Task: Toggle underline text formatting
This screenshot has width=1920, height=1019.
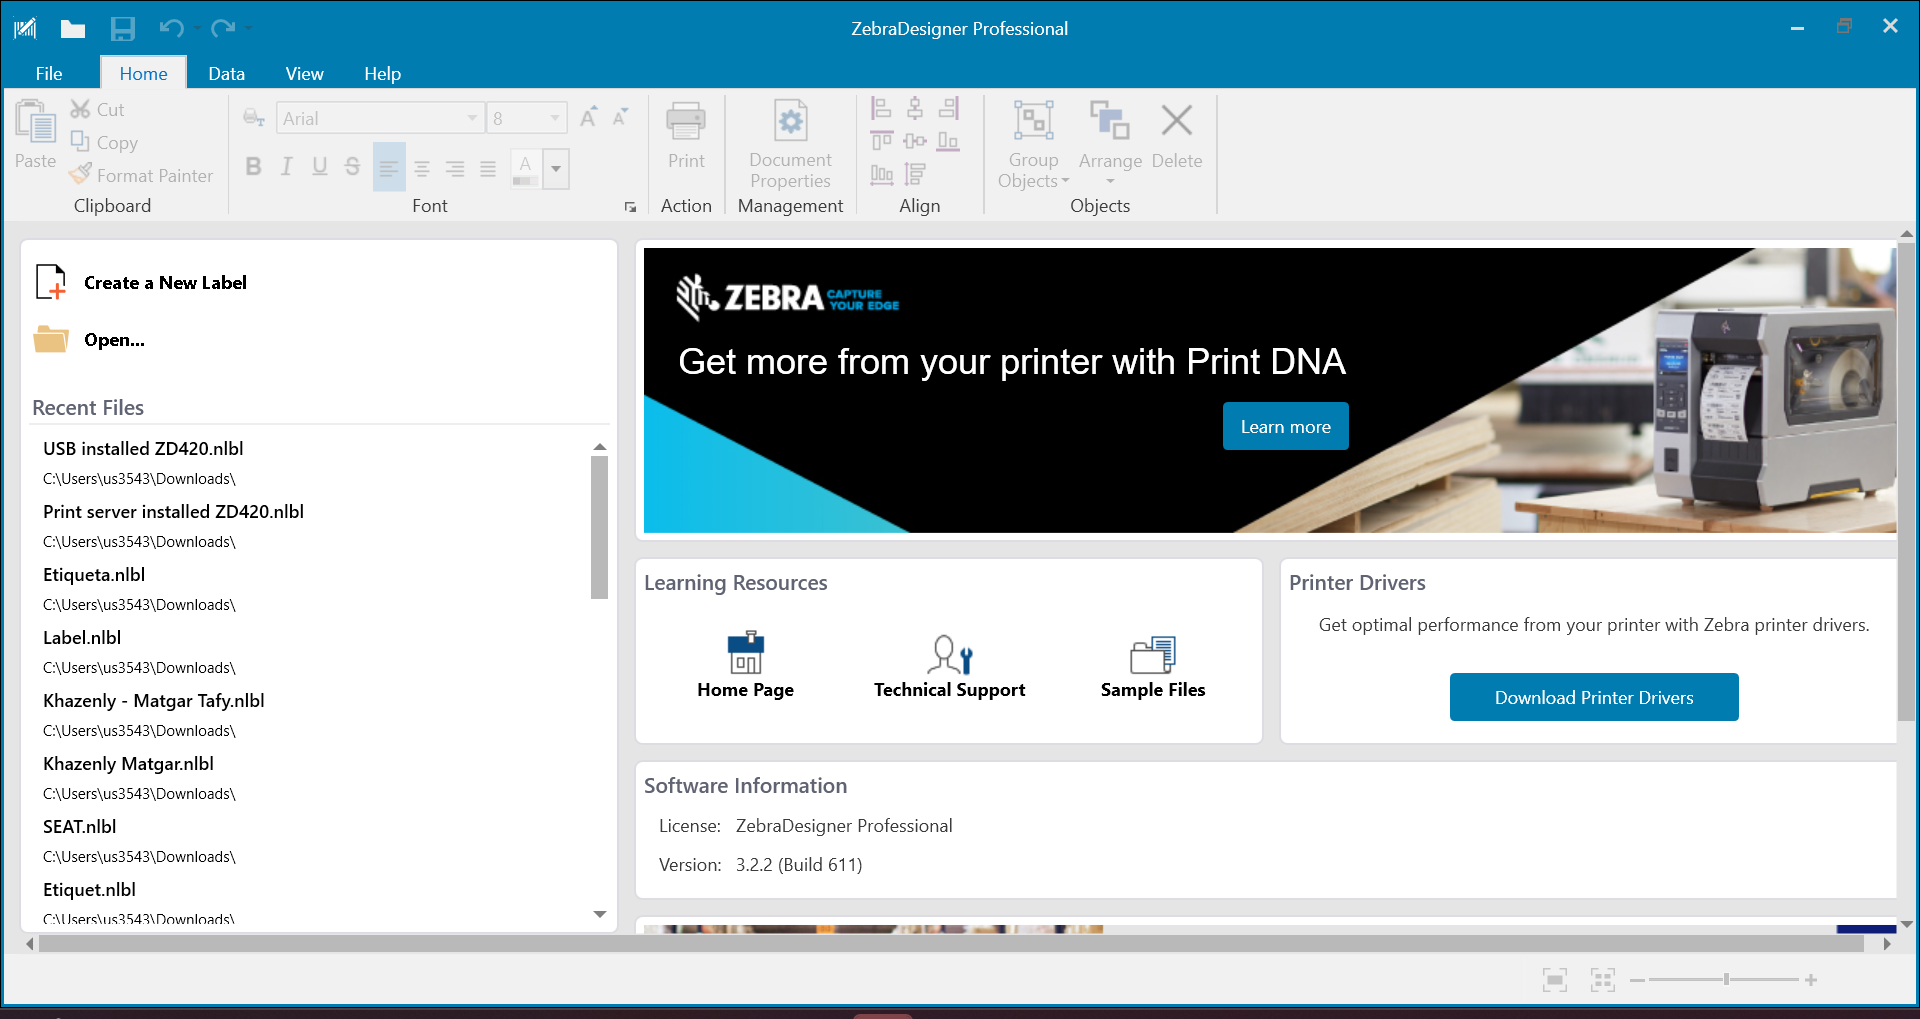Action: pyautogui.click(x=319, y=166)
